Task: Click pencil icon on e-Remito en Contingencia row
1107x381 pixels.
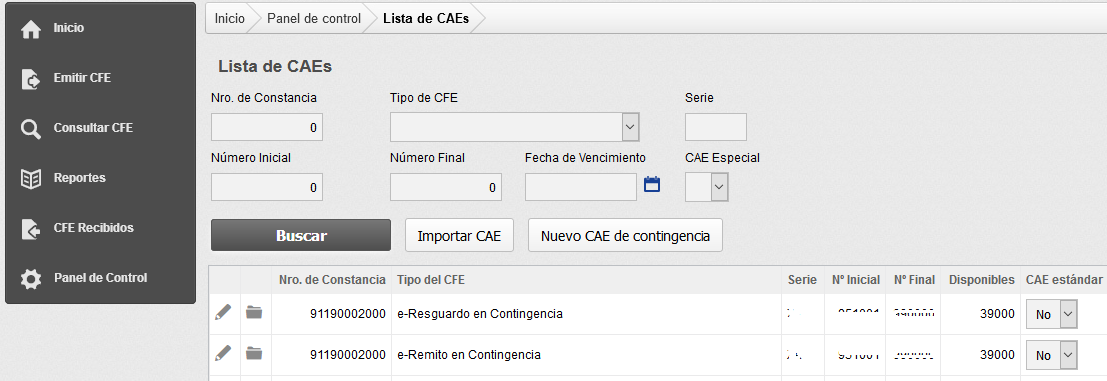Action: click(222, 353)
